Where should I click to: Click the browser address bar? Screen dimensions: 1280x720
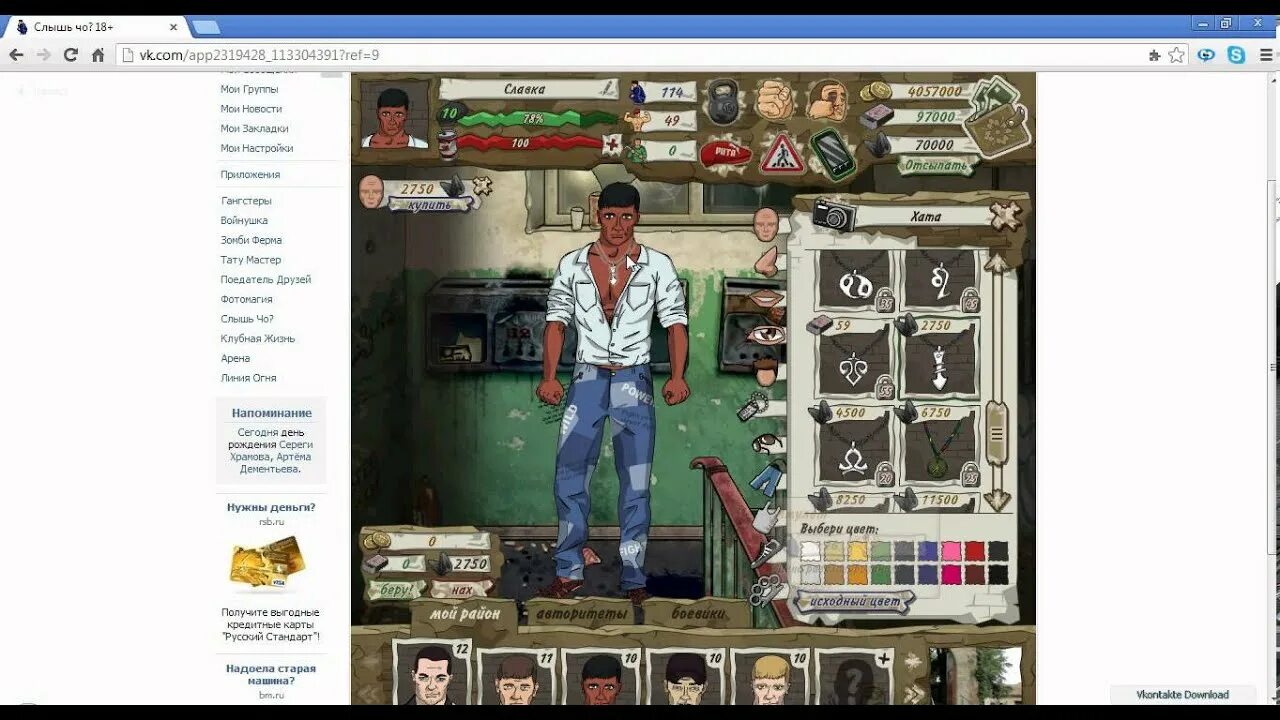point(630,55)
